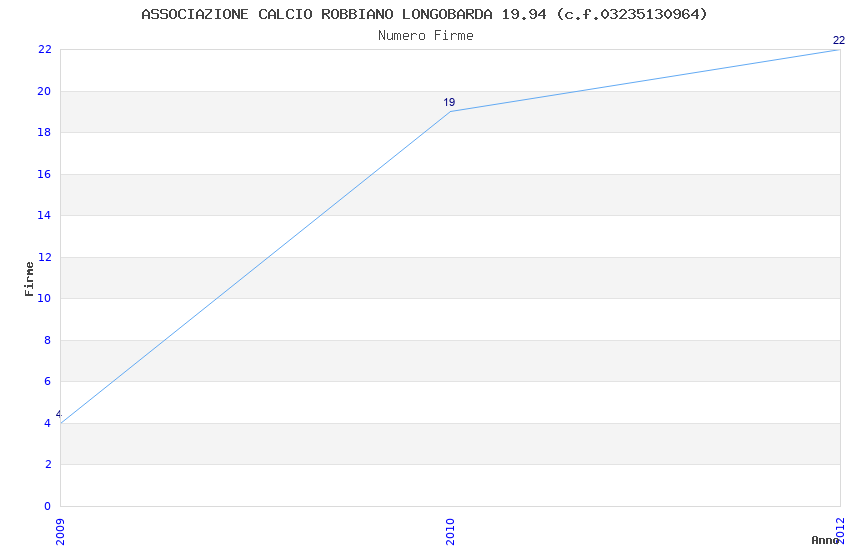Click the data label 22 at the line's end

(x=839, y=40)
